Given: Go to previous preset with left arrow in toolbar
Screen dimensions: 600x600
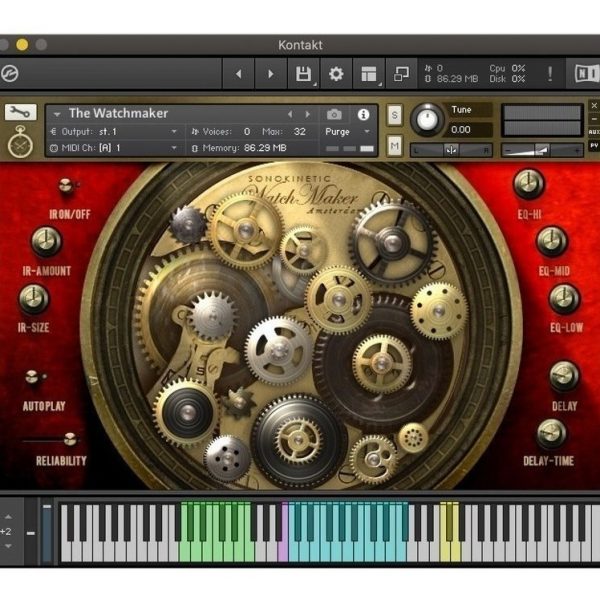Looking at the screenshot, I should coord(238,73).
